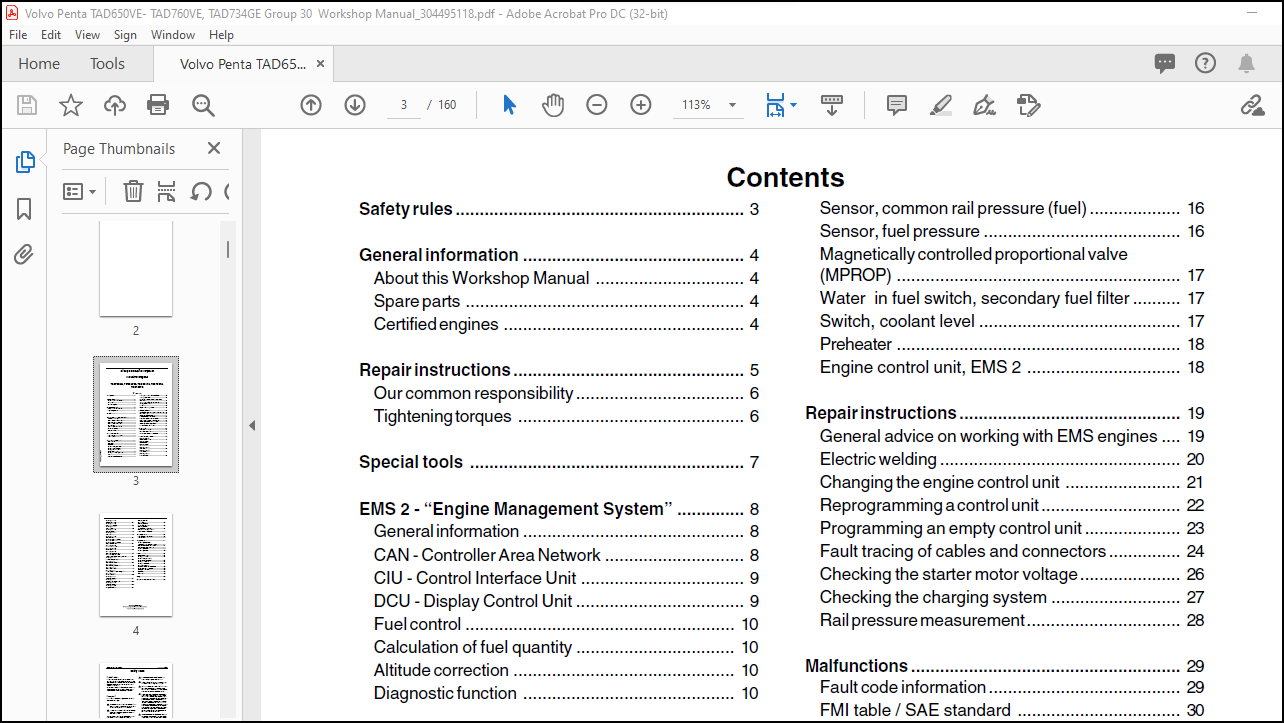Click the scrolling mode page display icon
The image size is (1284, 723).
tap(832, 105)
